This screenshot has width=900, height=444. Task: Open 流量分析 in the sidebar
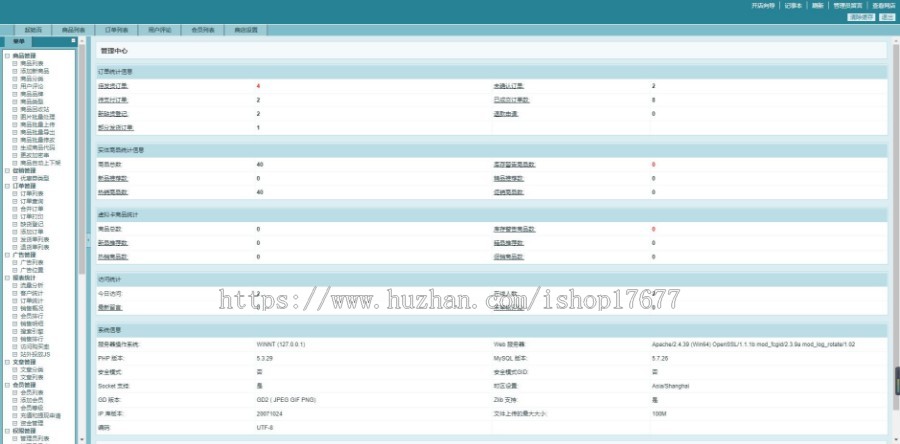(32, 286)
